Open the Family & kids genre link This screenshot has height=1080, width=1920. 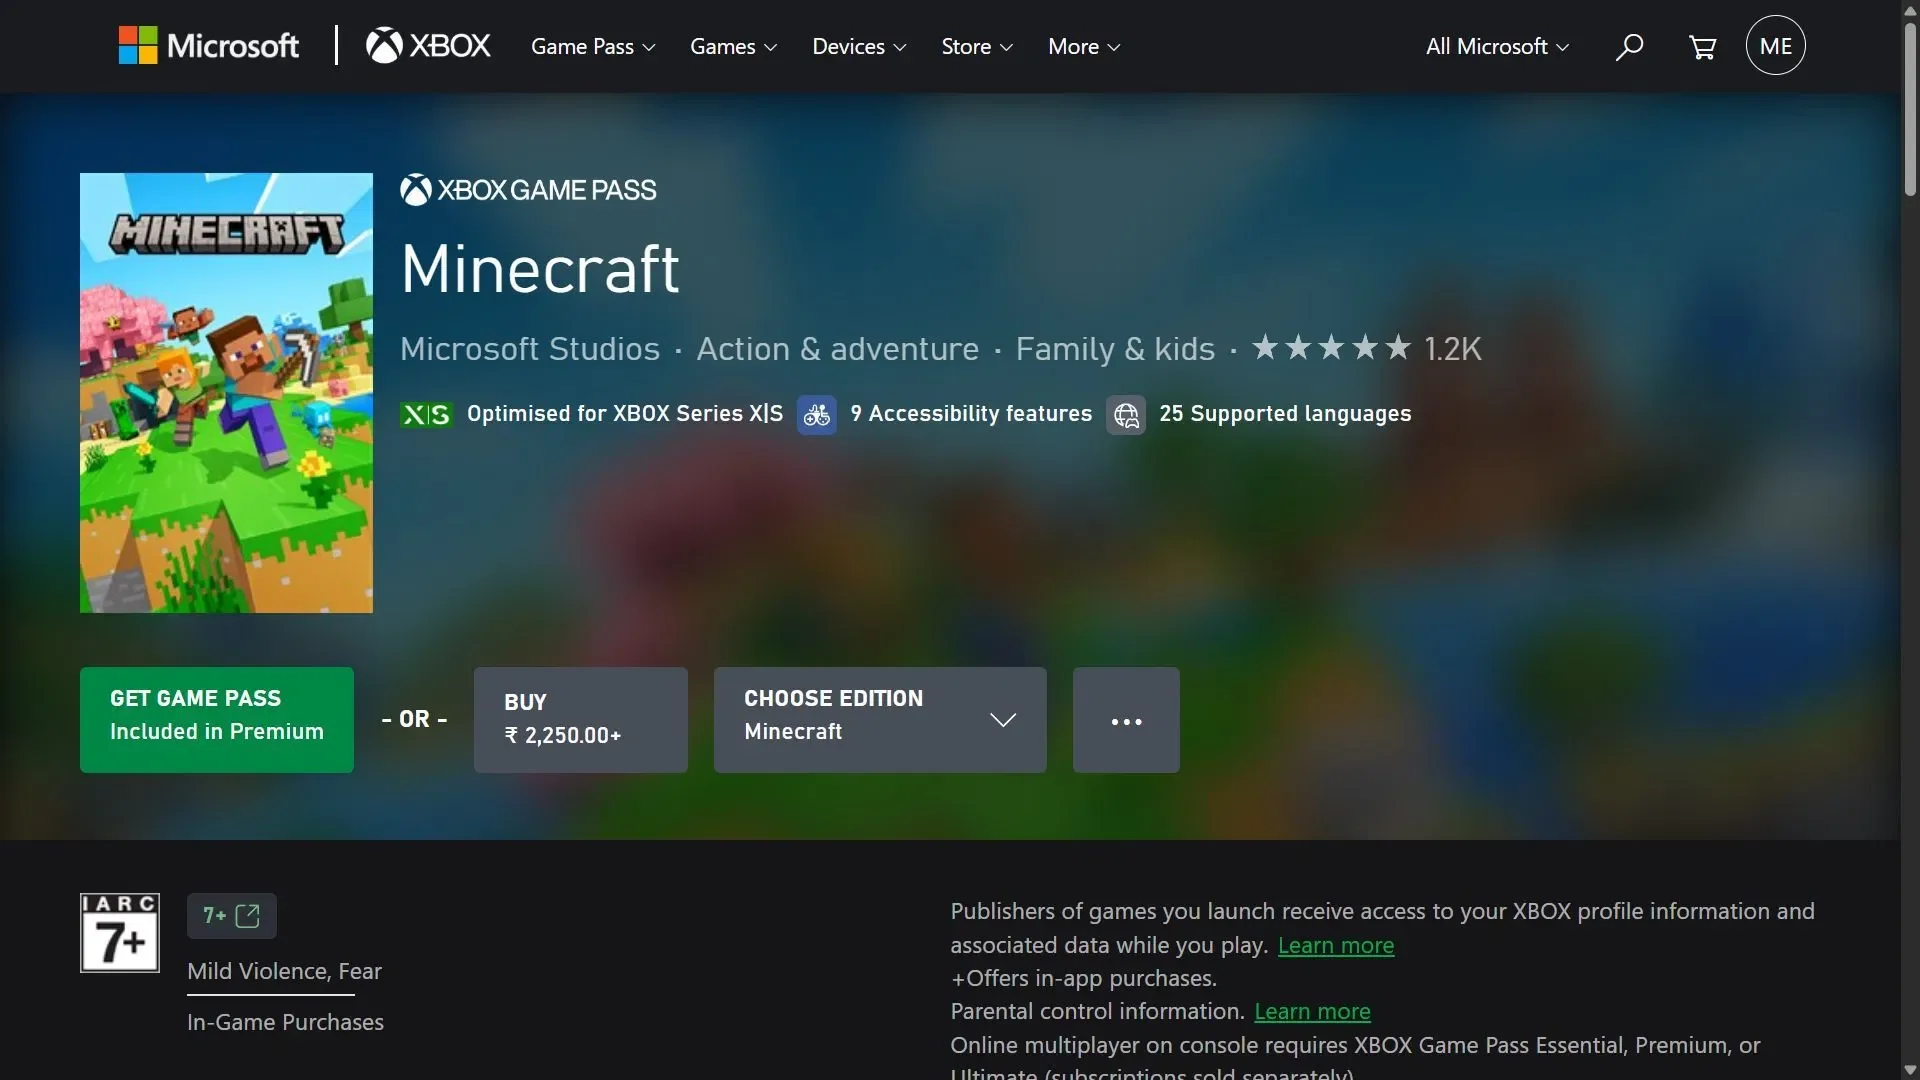point(1115,349)
